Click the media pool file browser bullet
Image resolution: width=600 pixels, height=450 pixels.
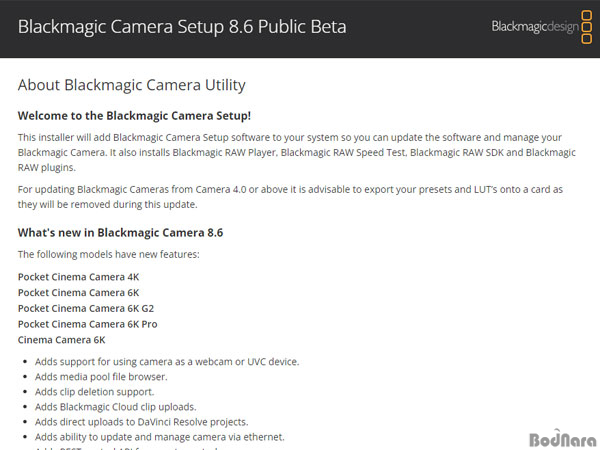pyautogui.click(x=101, y=377)
